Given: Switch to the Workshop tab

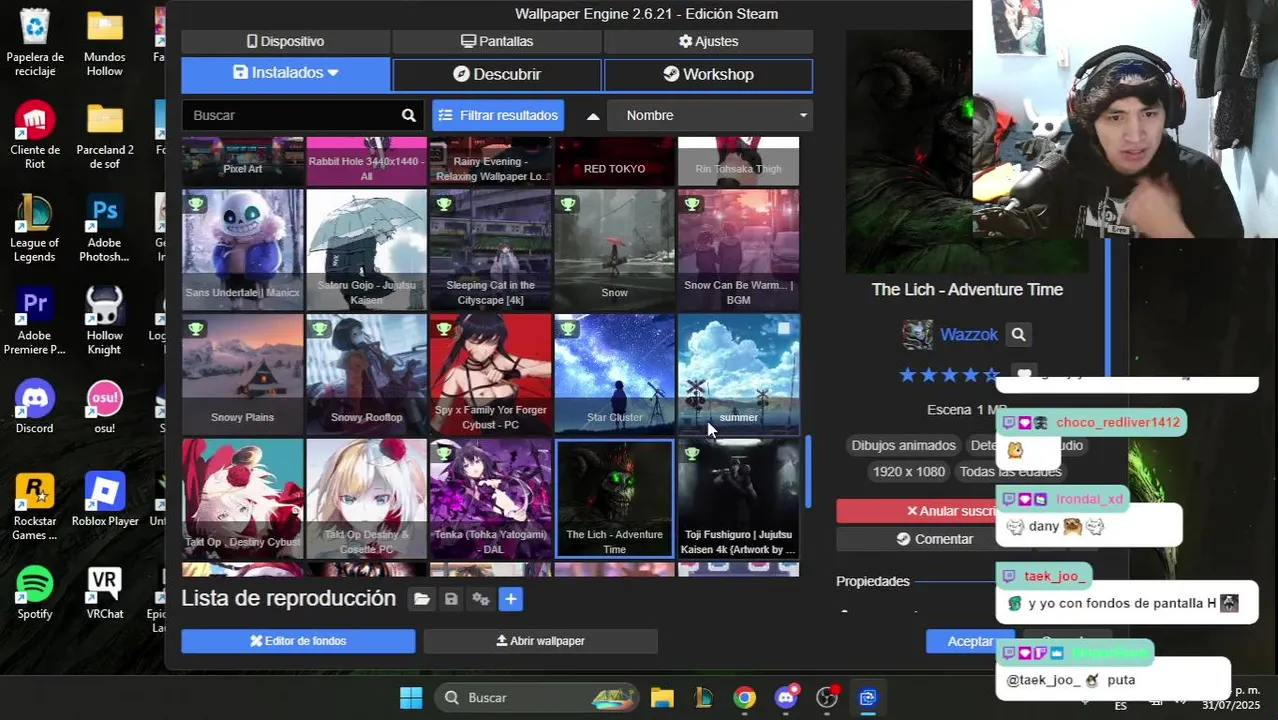Looking at the screenshot, I should pyautogui.click(x=708, y=74).
